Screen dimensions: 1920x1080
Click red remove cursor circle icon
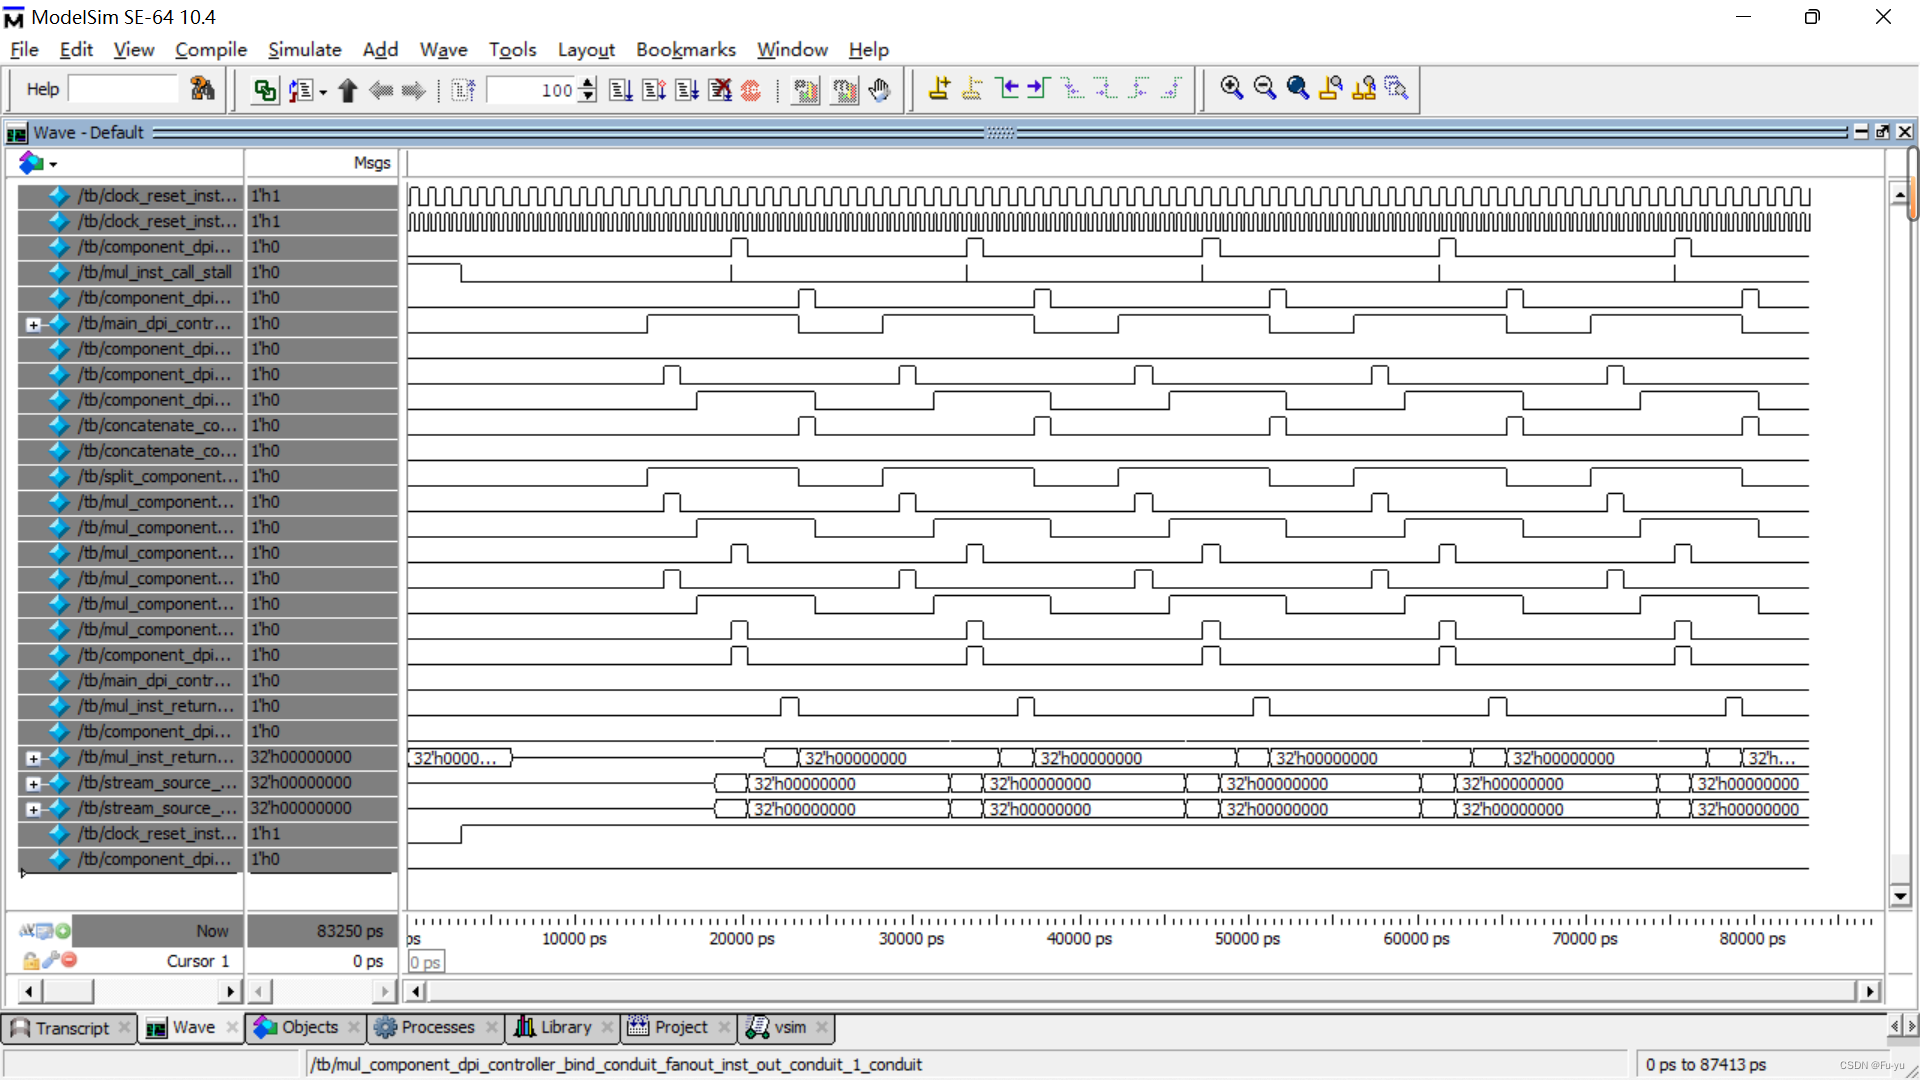pyautogui.click(x=69, y=960)
